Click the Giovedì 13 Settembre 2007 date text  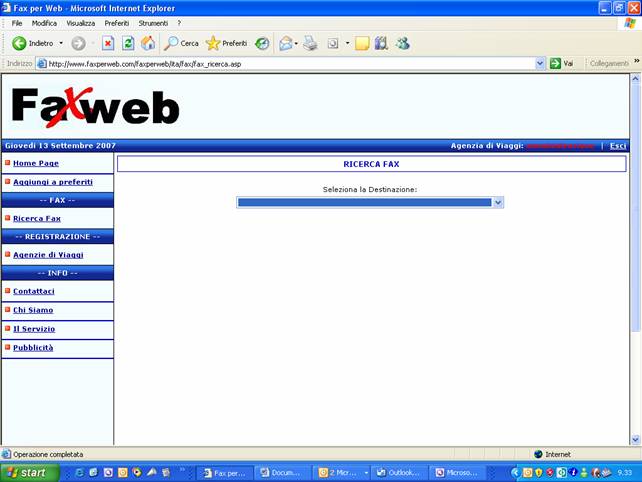[x=60, y=146]
